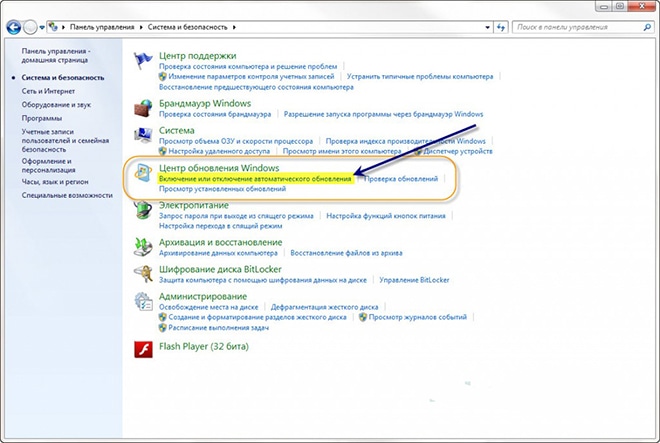Open 'Проверка обновлений' link
The image size is (660, 443).
pos(400,179)
